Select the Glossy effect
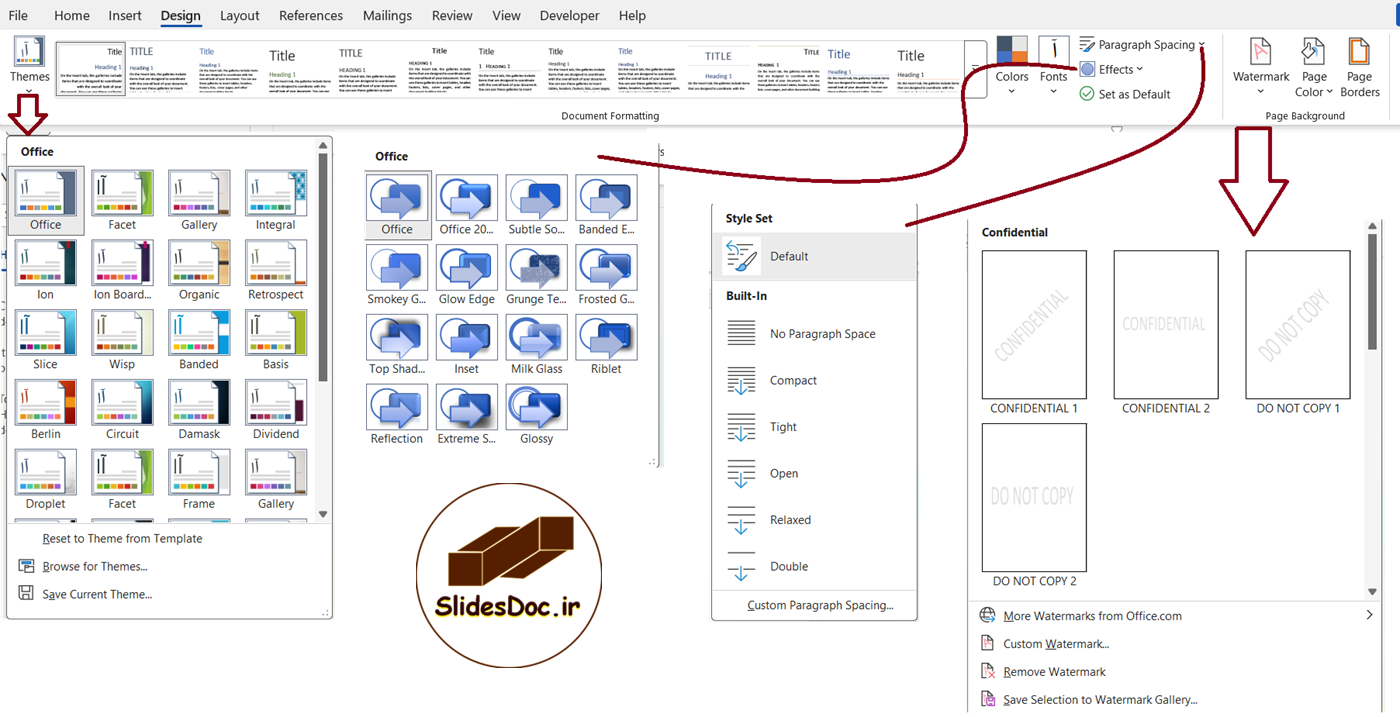Viewport: 1400px width, 717px height. (x=537, y=416)
